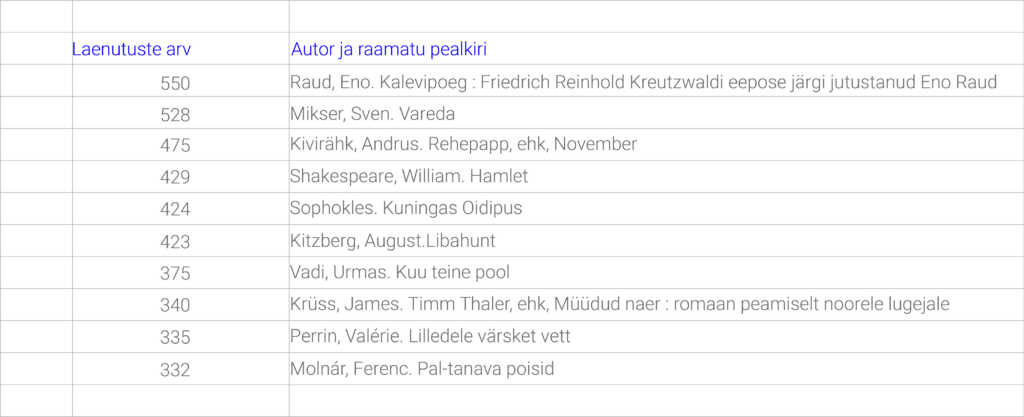Select the Sophokles. Kuningas Oidipus cell
Screen dimensions: 1024x417
coord(656,208)
